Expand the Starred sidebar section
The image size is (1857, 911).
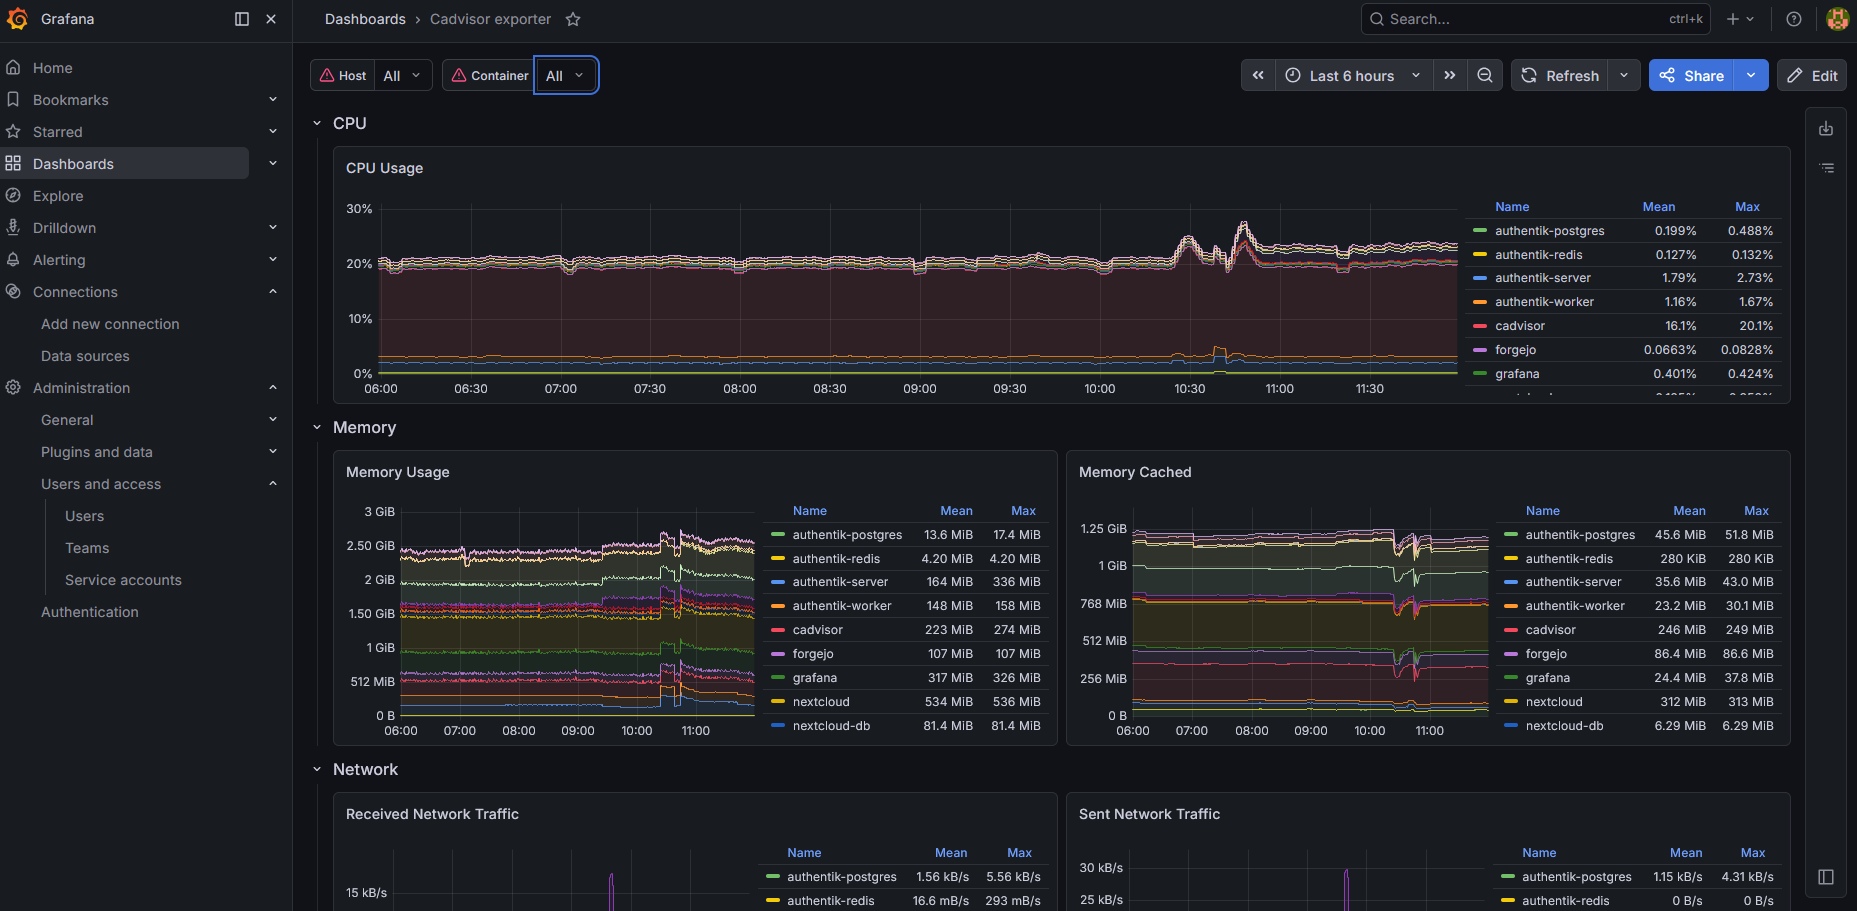273,132
